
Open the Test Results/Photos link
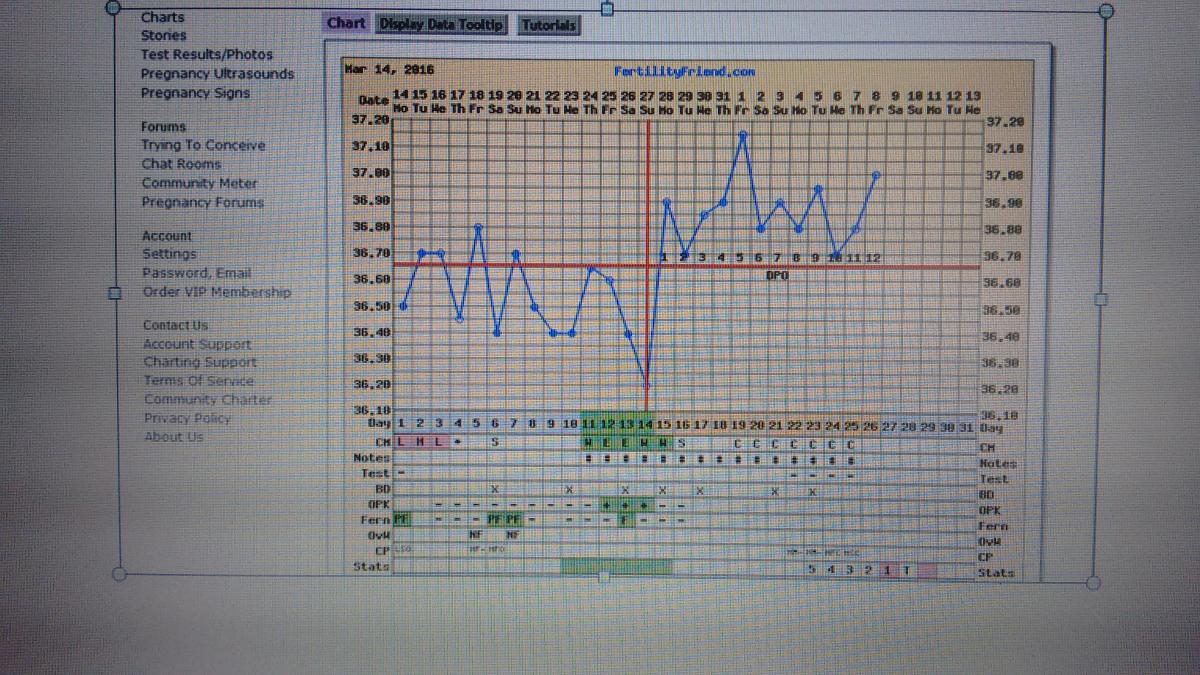pyautogui.click(x=206, y=55)
